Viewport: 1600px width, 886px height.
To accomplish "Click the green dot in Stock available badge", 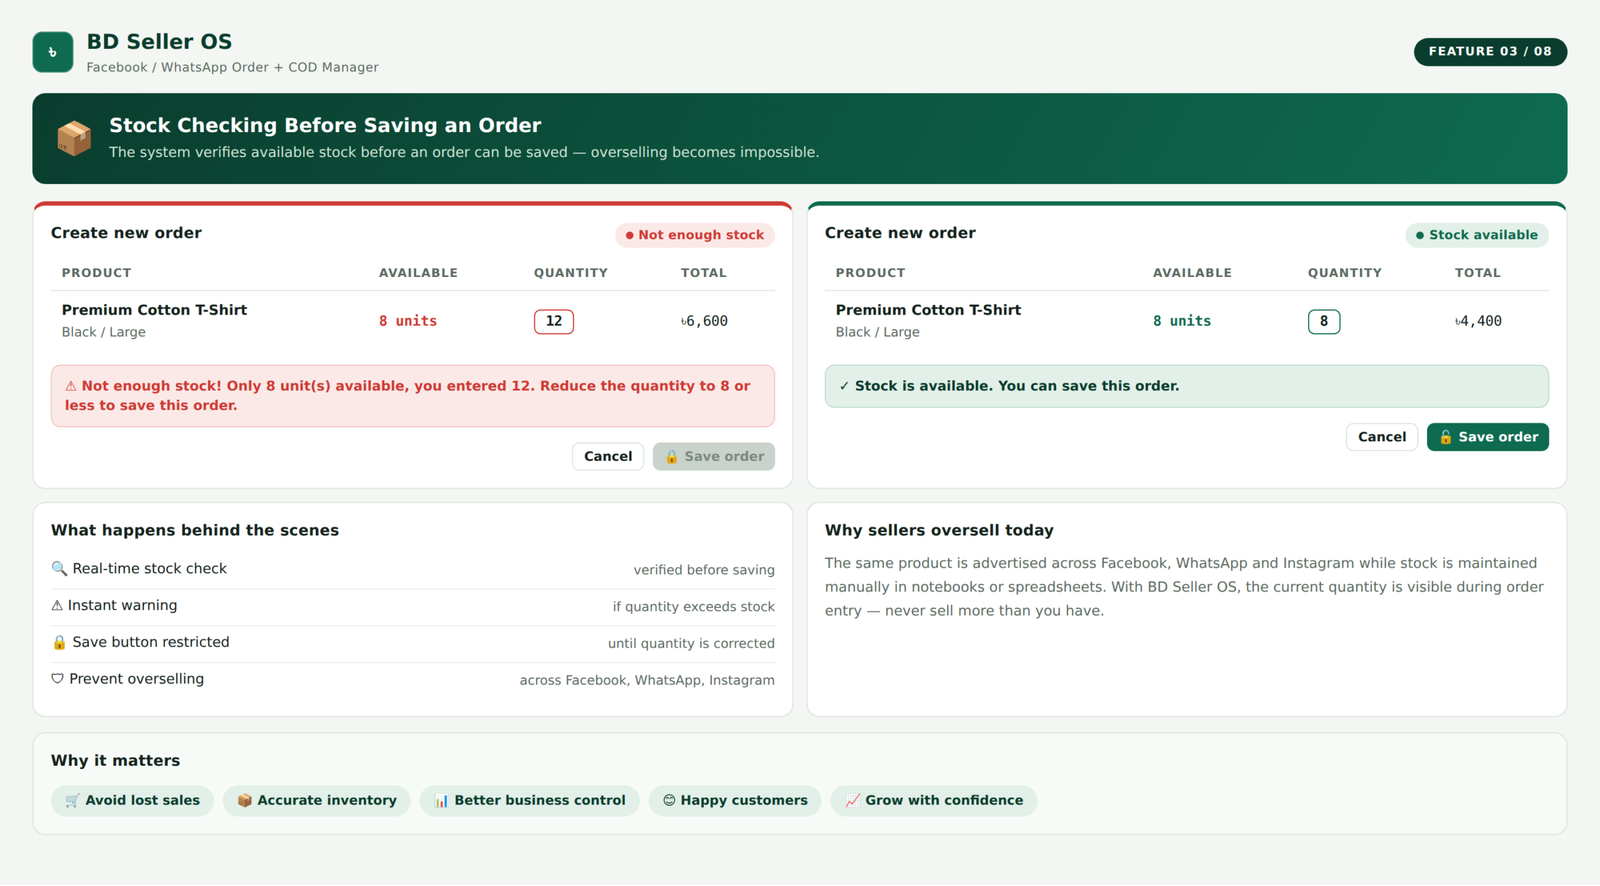I will tap(1420, 235).
